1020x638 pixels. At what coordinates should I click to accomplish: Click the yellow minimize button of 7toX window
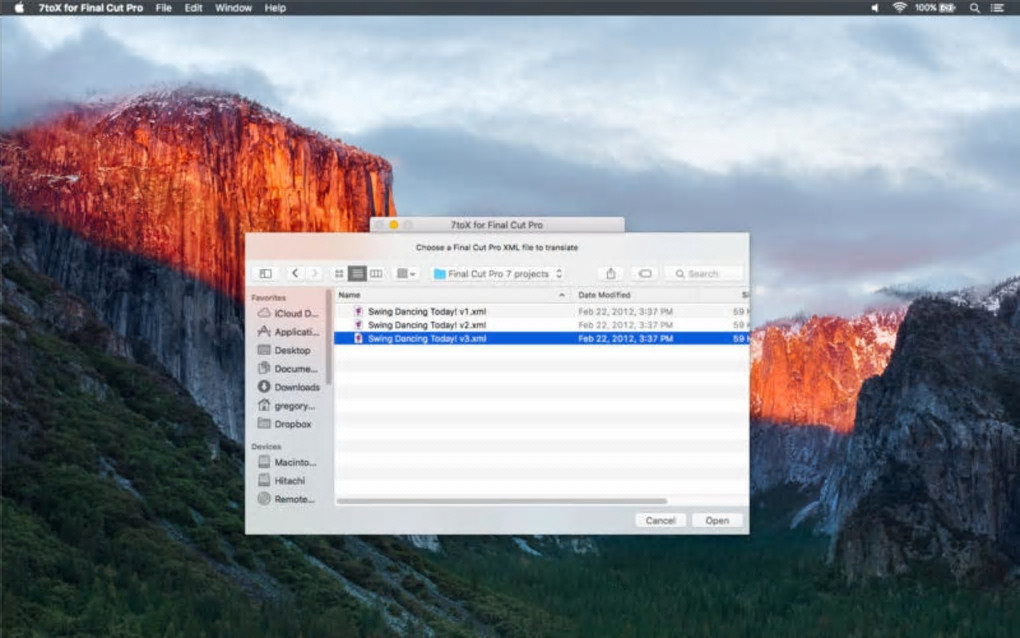click(x=394, y=225)
